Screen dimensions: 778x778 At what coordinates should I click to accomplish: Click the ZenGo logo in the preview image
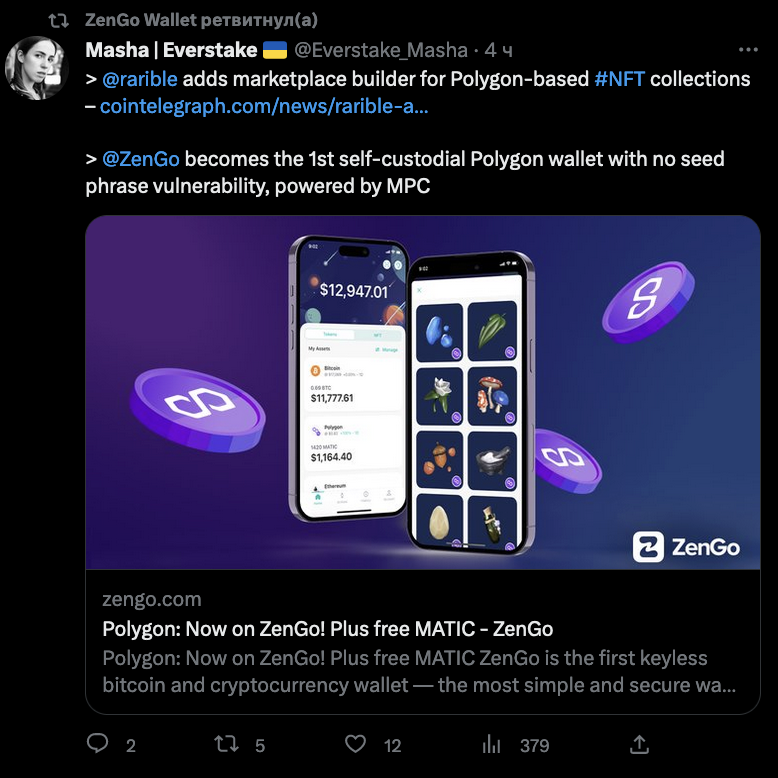point(686,547)
